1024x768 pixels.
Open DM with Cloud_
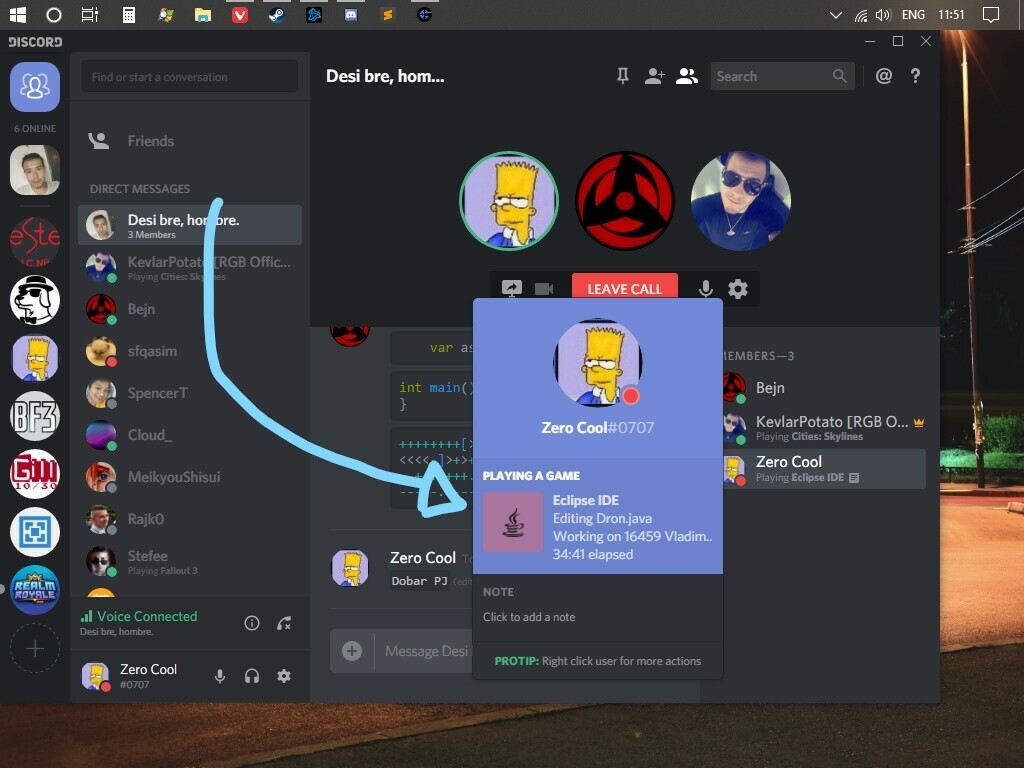[189, 435]
